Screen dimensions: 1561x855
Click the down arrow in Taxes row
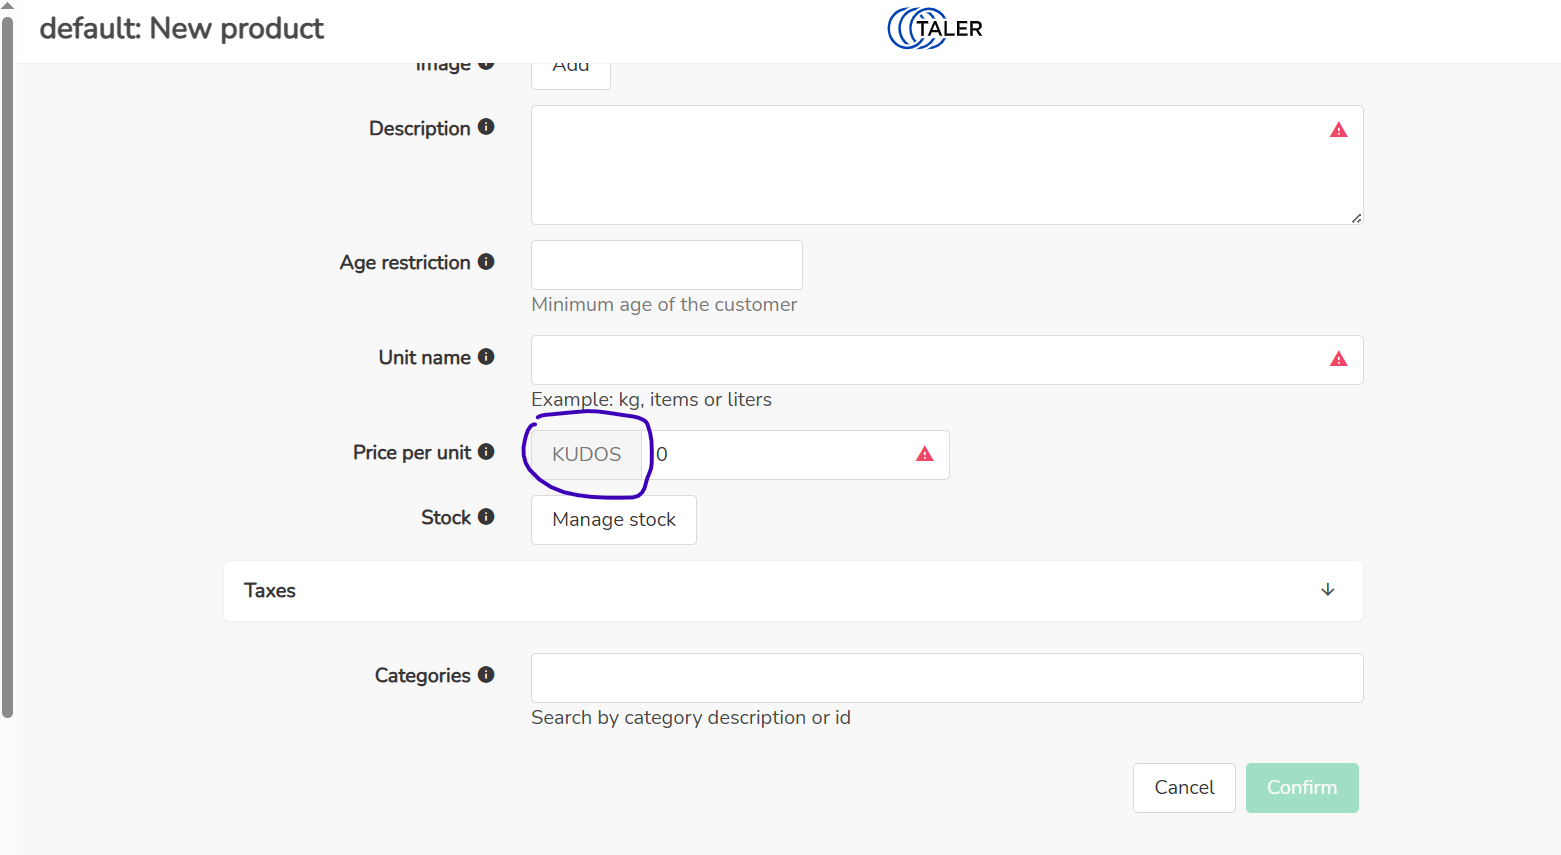pos(1327,590)
